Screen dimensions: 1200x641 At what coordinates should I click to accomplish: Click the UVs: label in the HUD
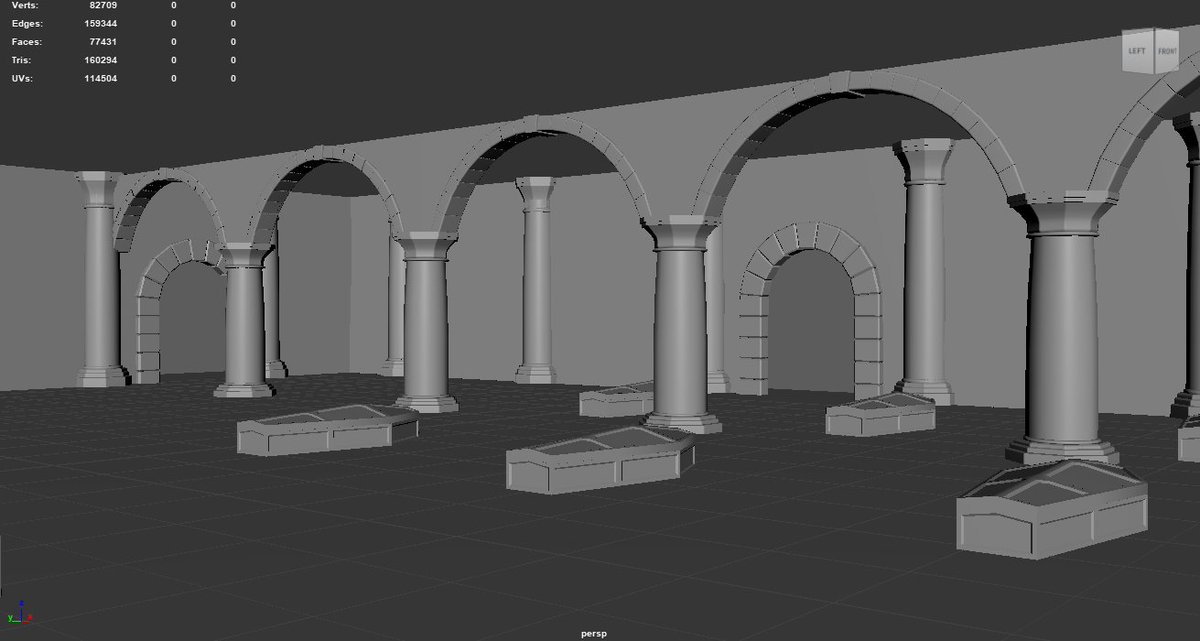click(x=22, y=78)
